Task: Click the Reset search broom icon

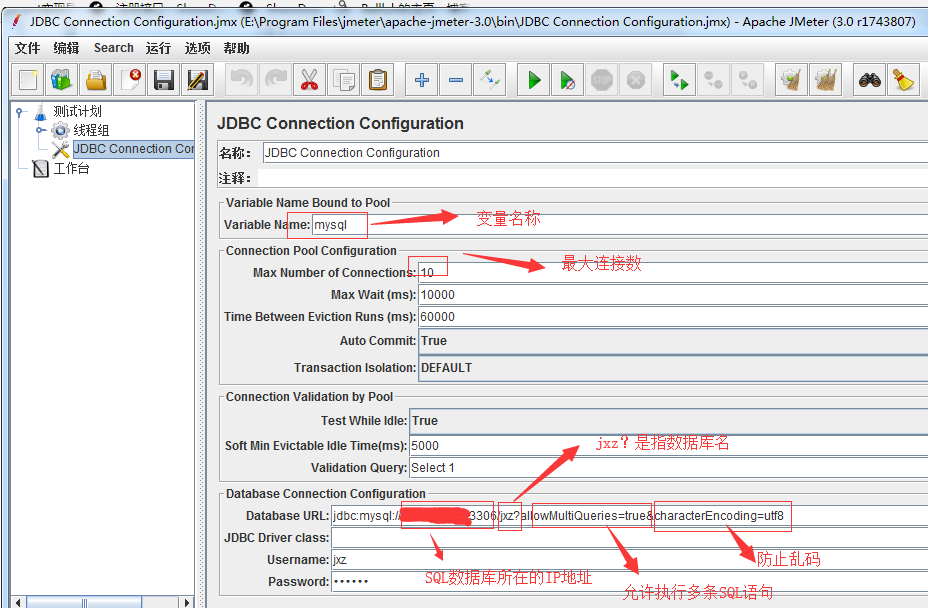Action: pyautogui.click(x=903, y=80)
